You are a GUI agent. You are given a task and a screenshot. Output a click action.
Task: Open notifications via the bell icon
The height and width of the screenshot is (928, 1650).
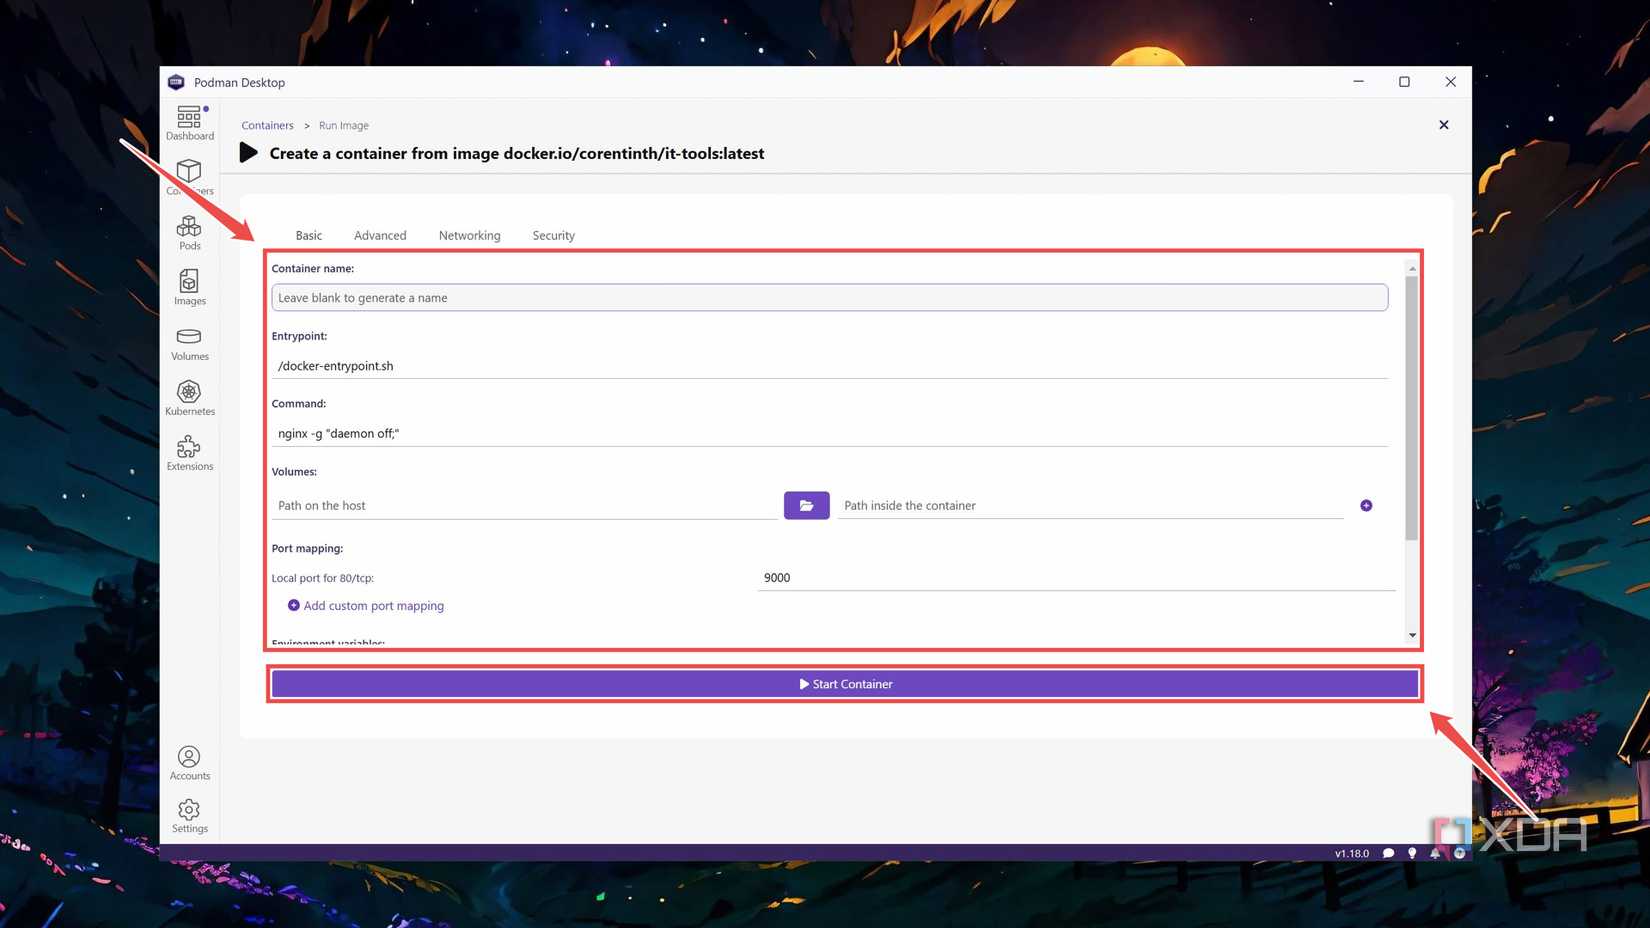click(1435, 853)
